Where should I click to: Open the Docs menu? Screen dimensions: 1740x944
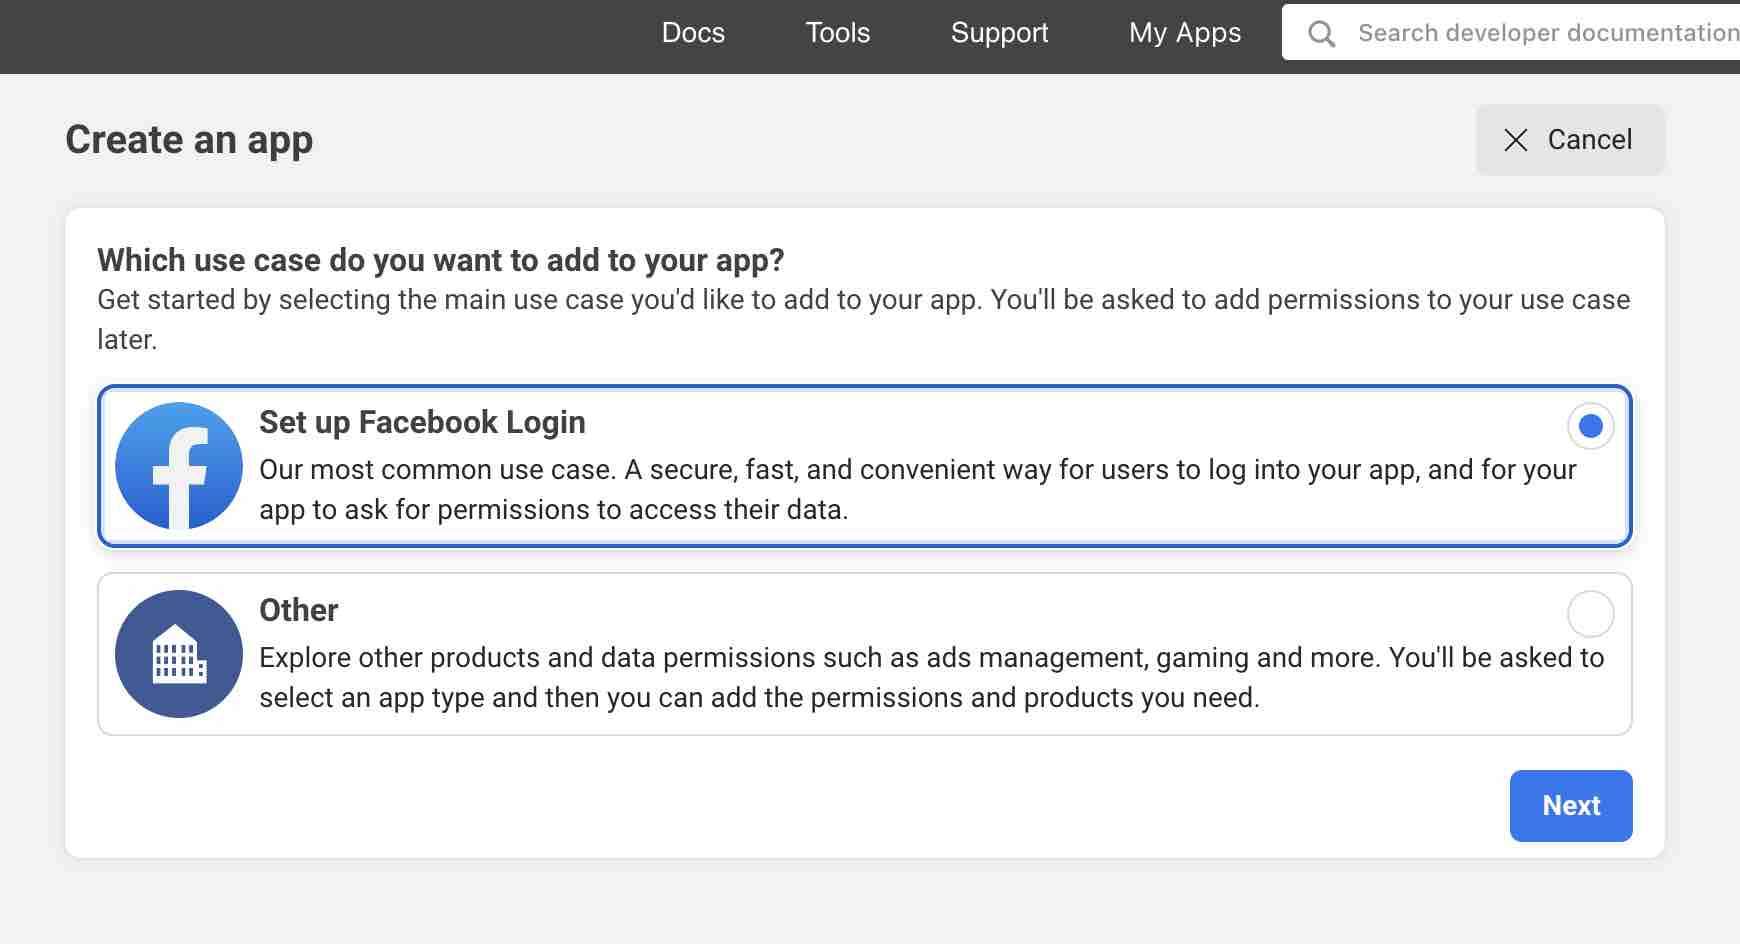click(693, 33)
